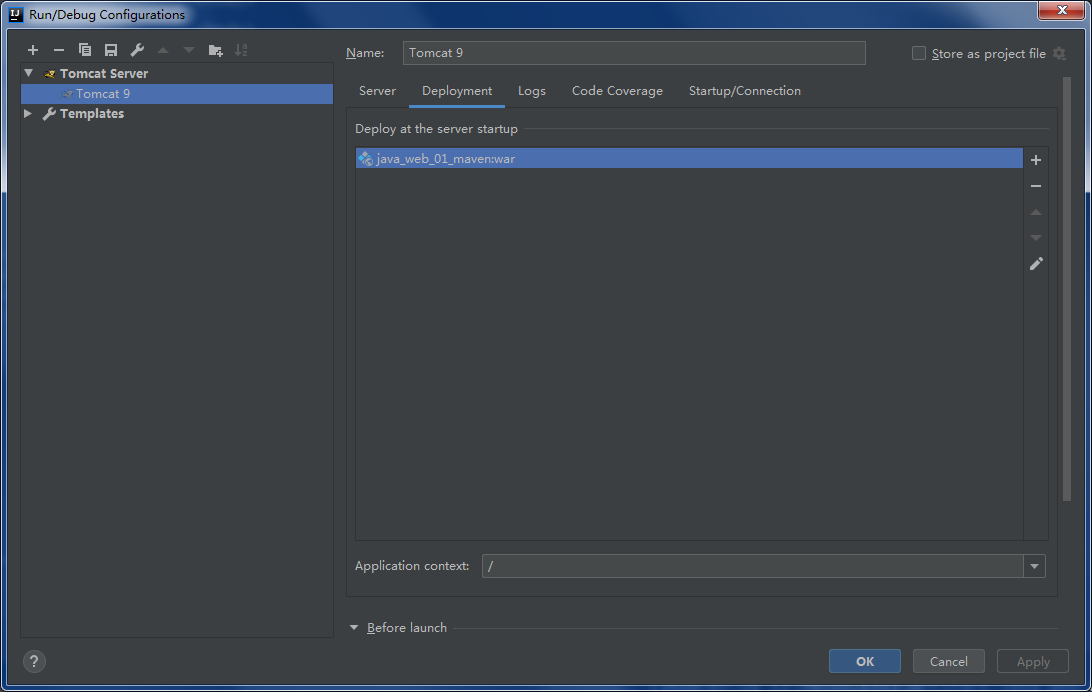Click into the Name text field
1092x692 pixels.
634,53
